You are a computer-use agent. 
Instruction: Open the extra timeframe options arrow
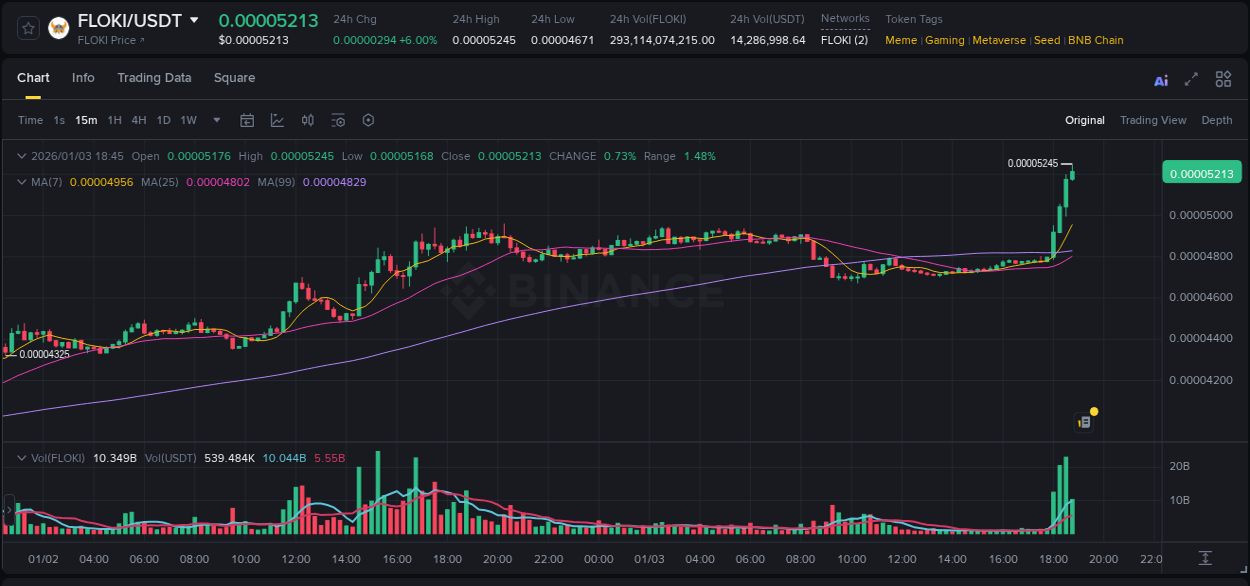point(215,120)
